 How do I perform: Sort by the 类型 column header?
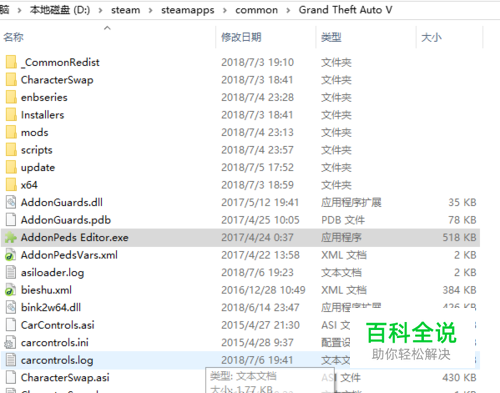[x=331, y=37]
